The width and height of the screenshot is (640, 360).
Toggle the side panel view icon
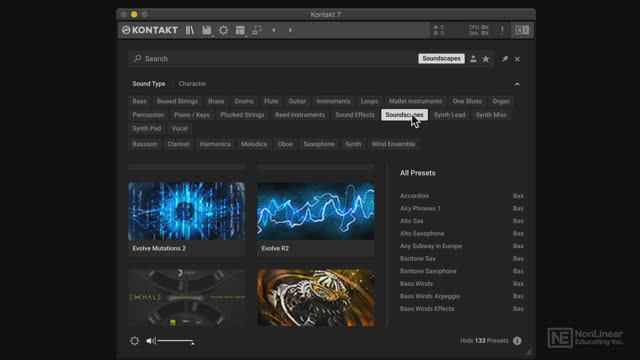522,30
